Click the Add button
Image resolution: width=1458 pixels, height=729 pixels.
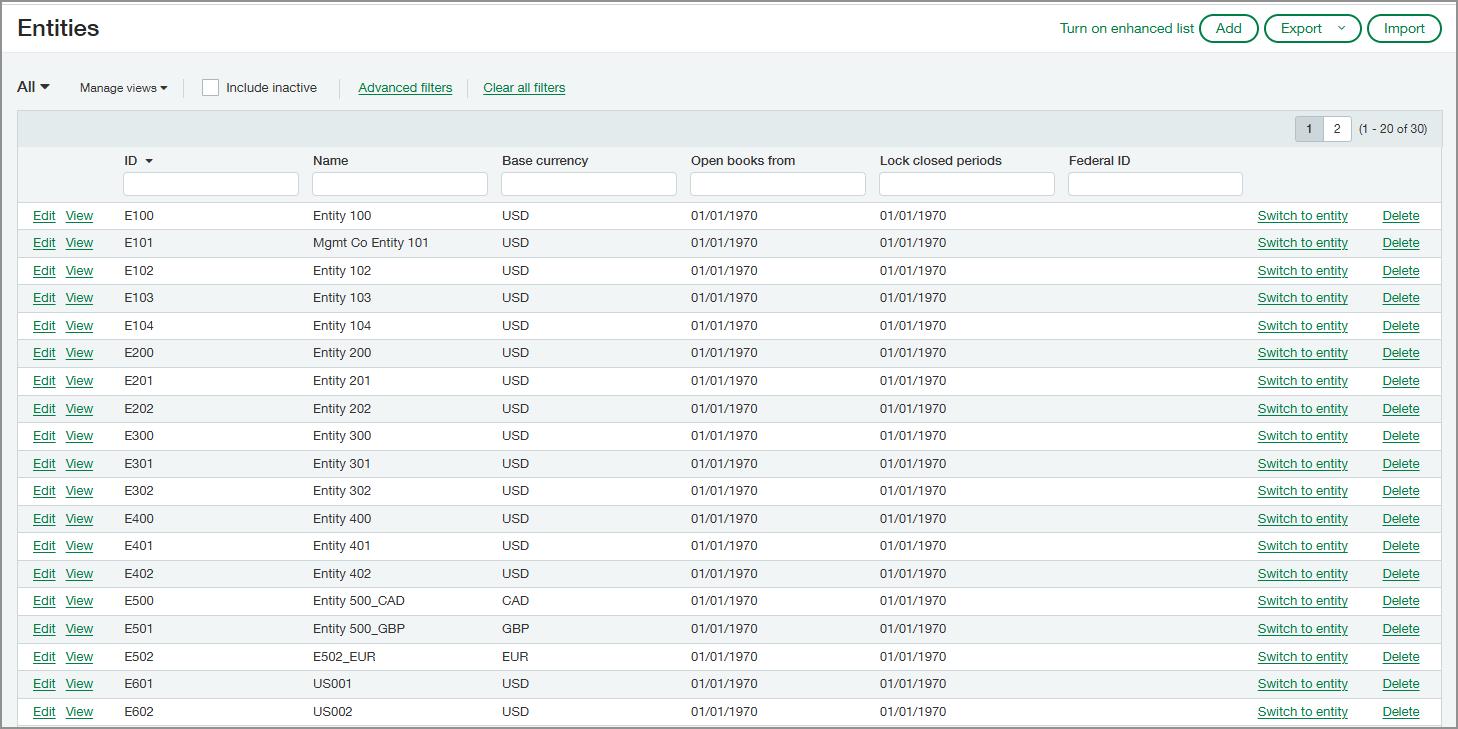[1228, 28]
